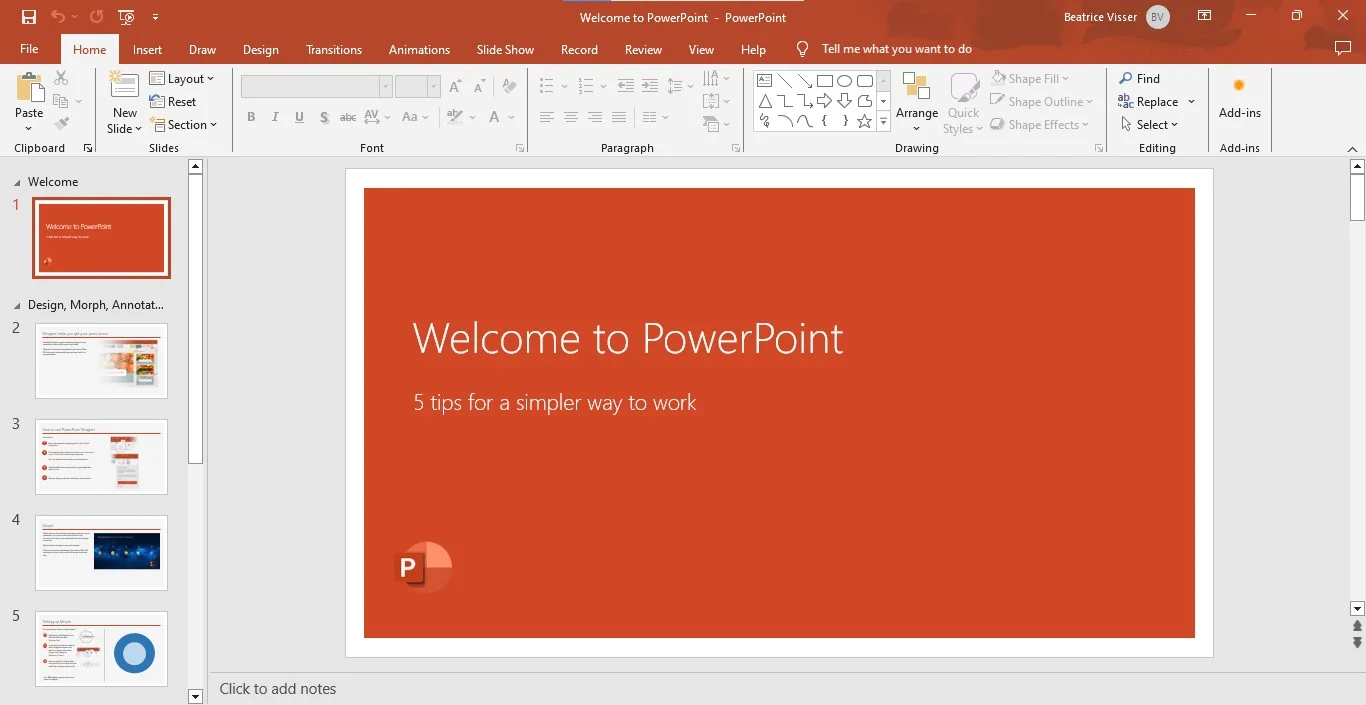Select the Text Box shape icon
The width and height of the screenshot is (1366, 705).
tap(764, 81)
